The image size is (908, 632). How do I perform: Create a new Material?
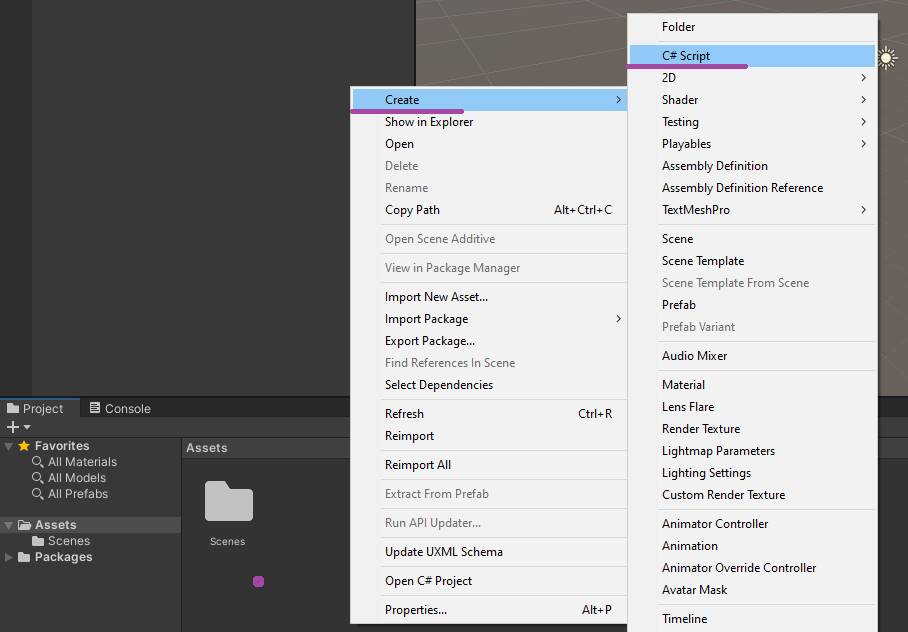tap(752, 385)
